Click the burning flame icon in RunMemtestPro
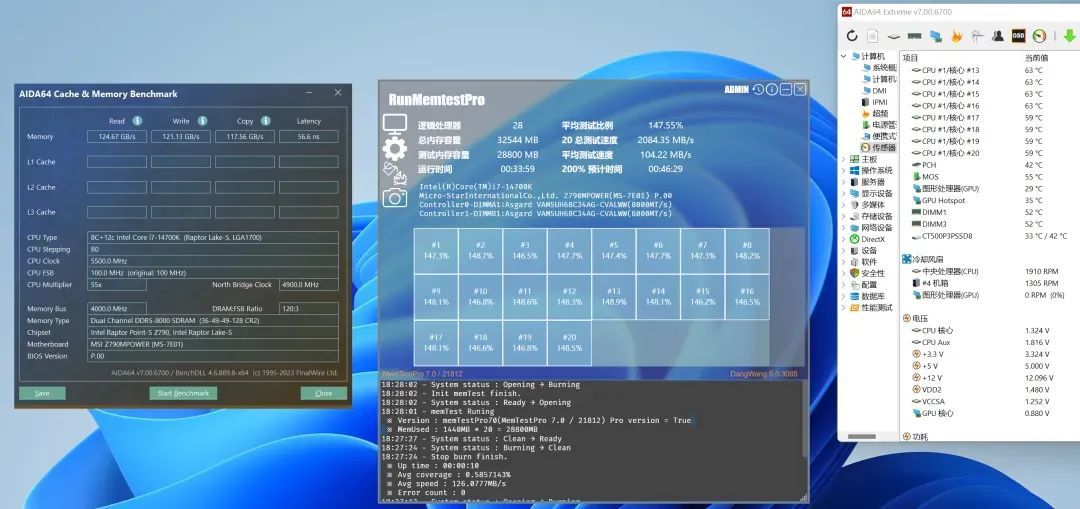 click(399, 179)
